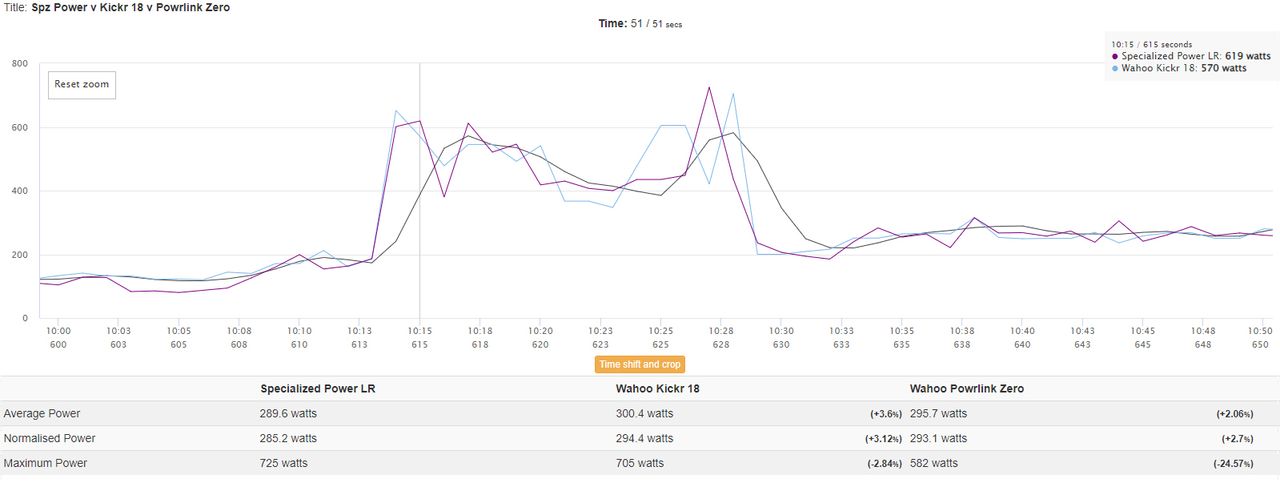Click the purple 725 watt peak on the chart

[709, 87]
